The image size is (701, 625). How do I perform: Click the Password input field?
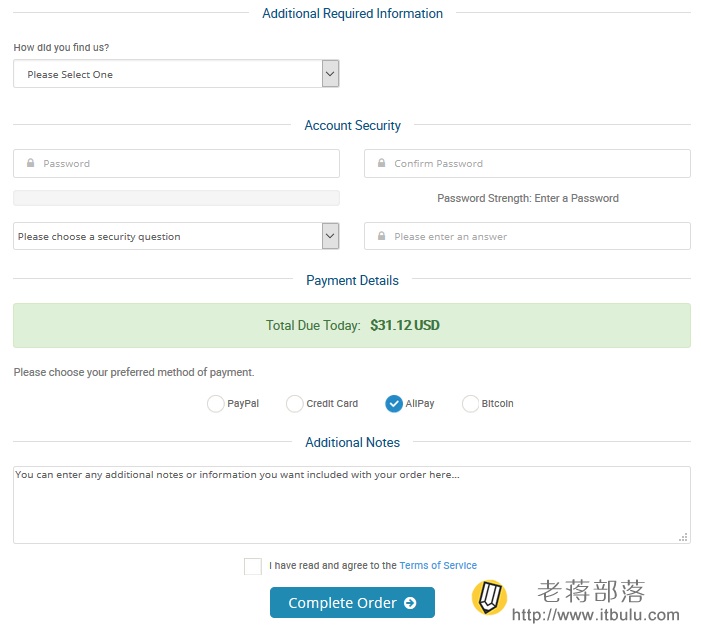[x=176, y=164]
